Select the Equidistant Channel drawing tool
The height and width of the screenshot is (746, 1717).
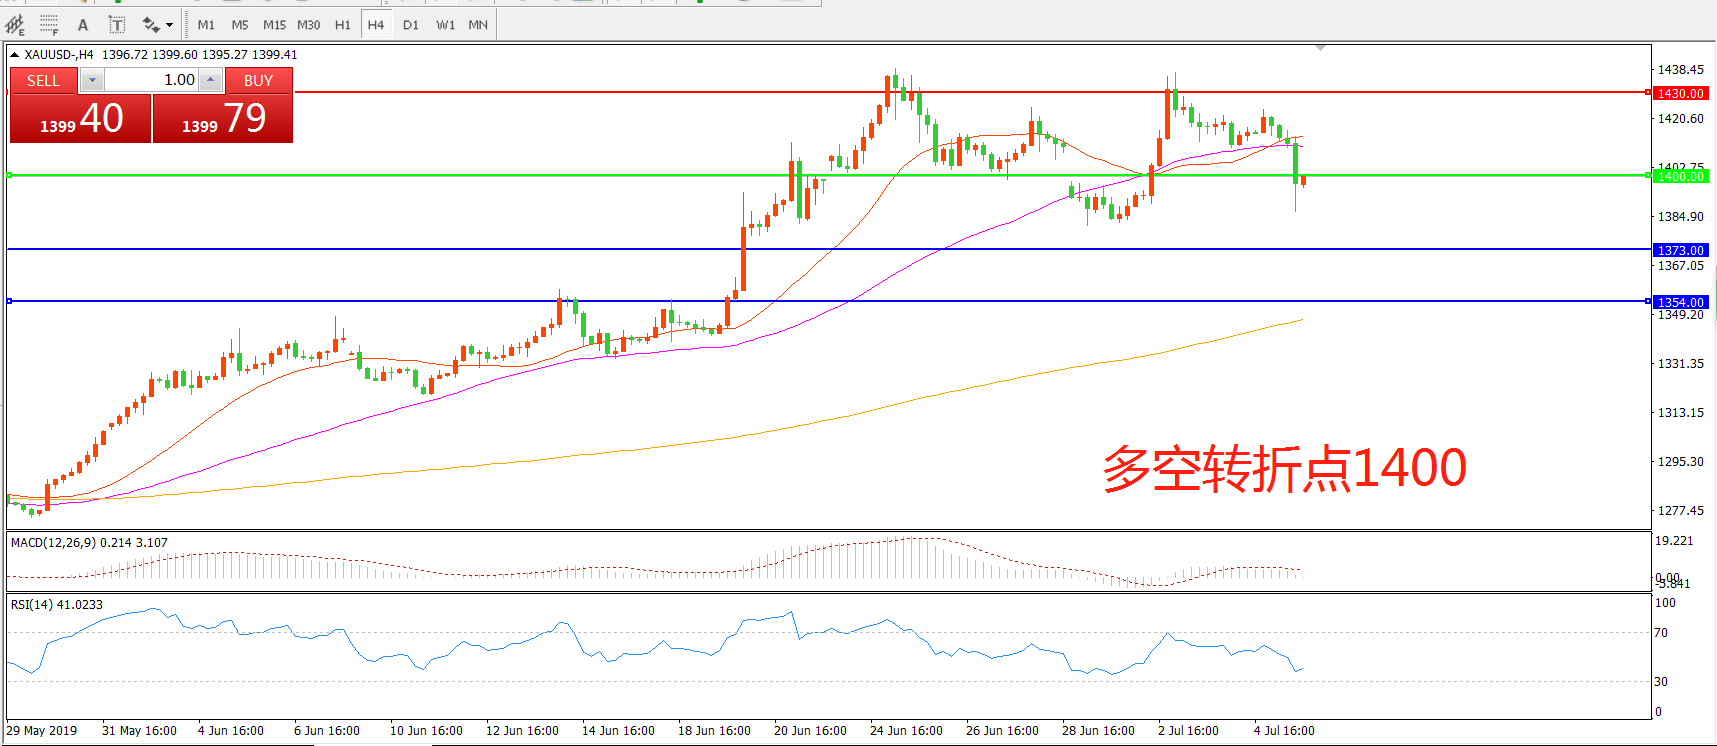pyautogui.click(x=15, y=25)
